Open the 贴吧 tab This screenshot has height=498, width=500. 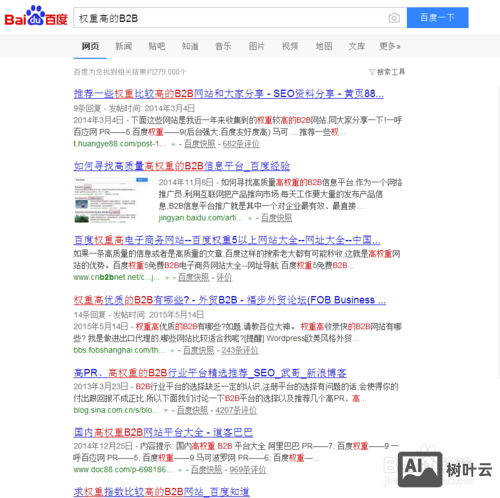pos(157,46)
